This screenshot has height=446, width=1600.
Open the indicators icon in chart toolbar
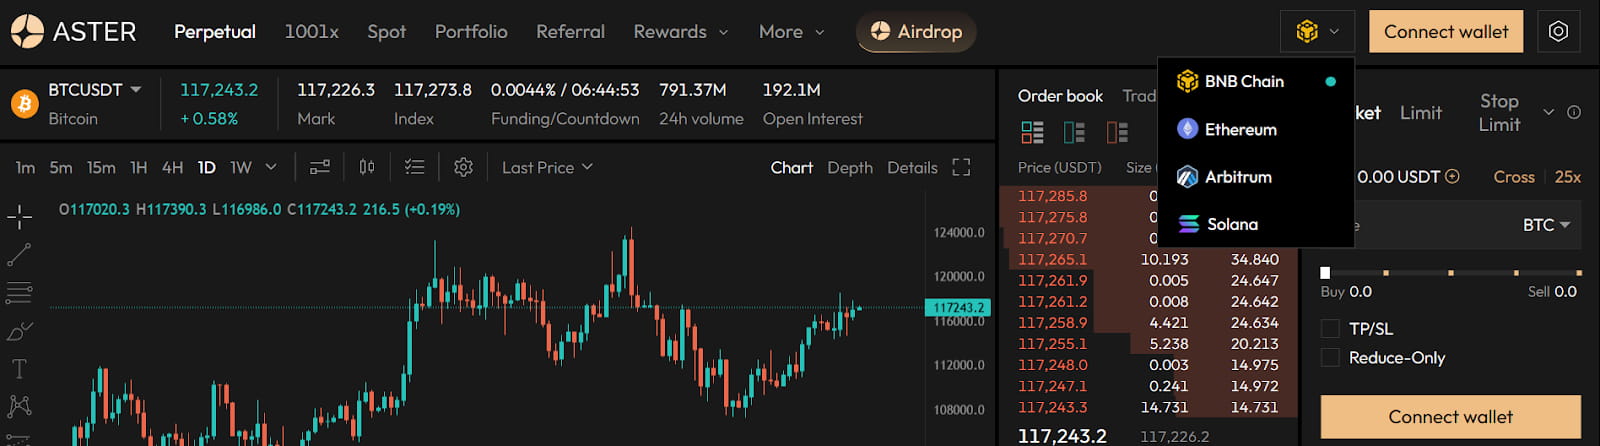coord(320,167)
